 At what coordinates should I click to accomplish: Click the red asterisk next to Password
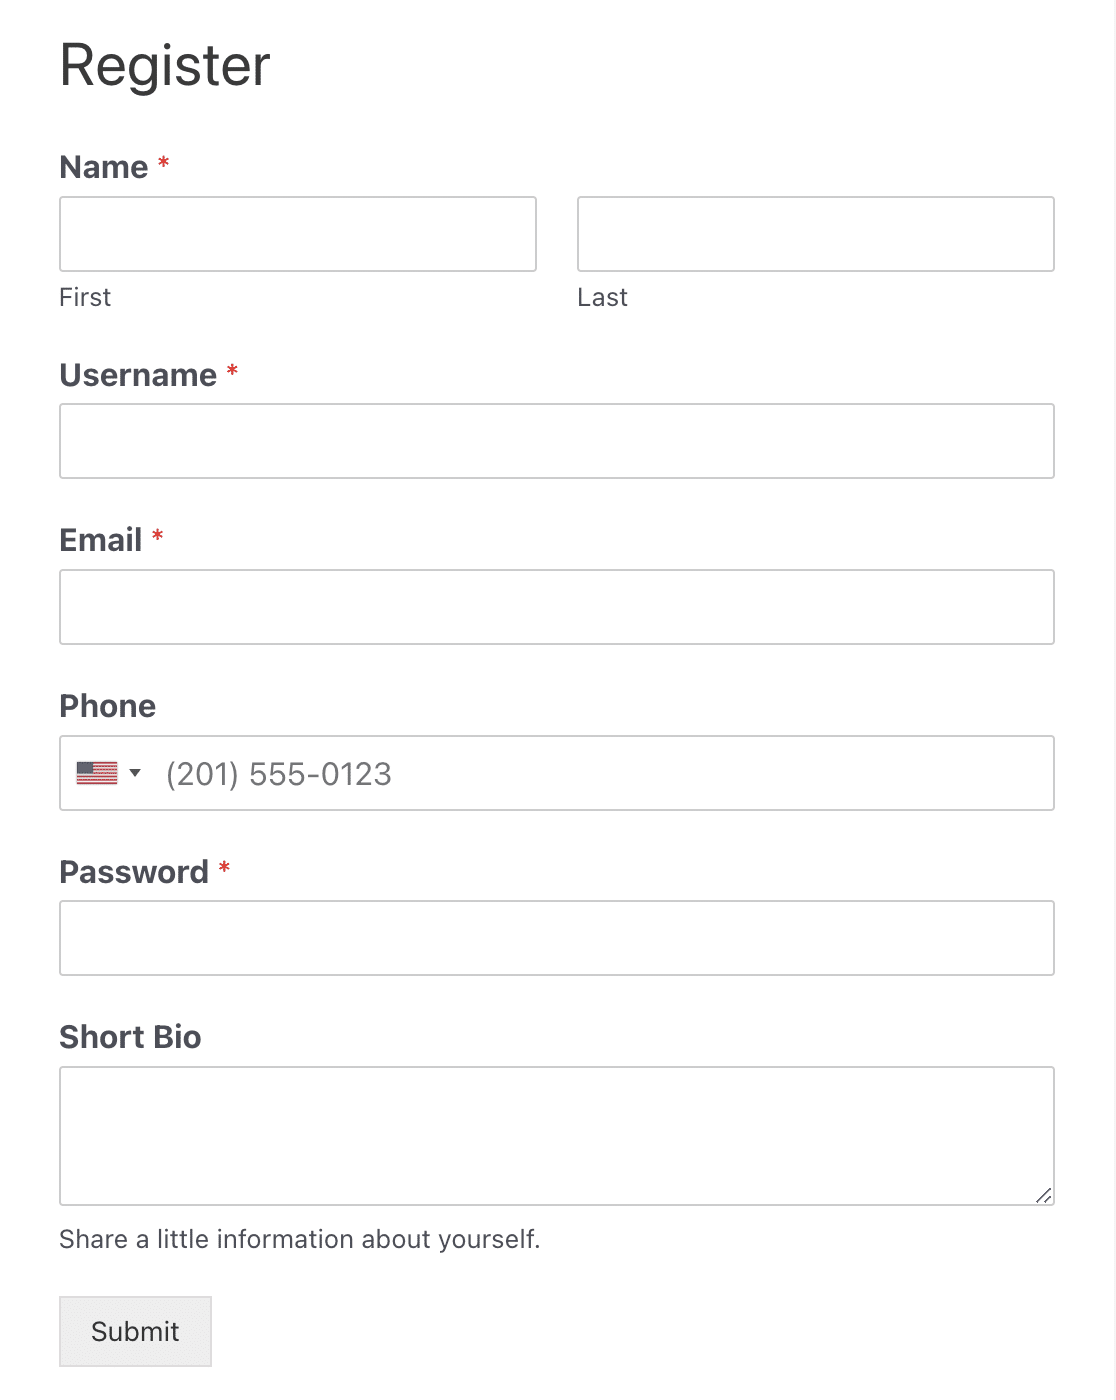click(223, 866)
